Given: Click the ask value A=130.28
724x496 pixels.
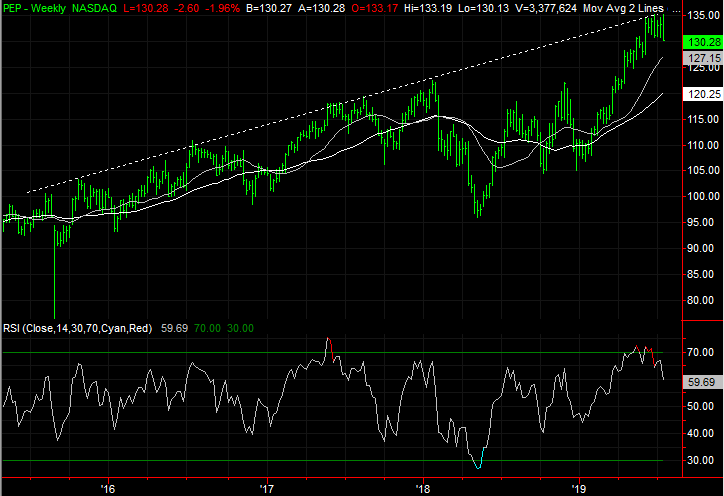Looking at the screenshot, I should 321,8.
